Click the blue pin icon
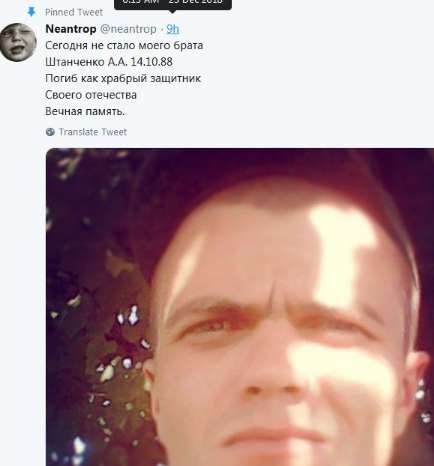 31,12
